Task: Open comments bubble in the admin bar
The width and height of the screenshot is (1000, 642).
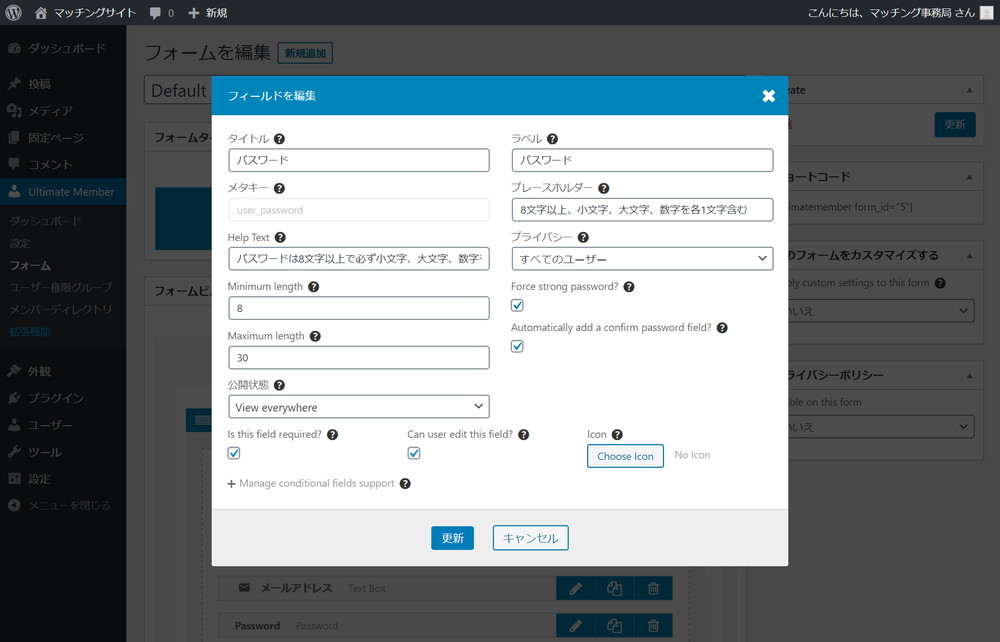Action: pyautogui.click(x=161, y=13)
